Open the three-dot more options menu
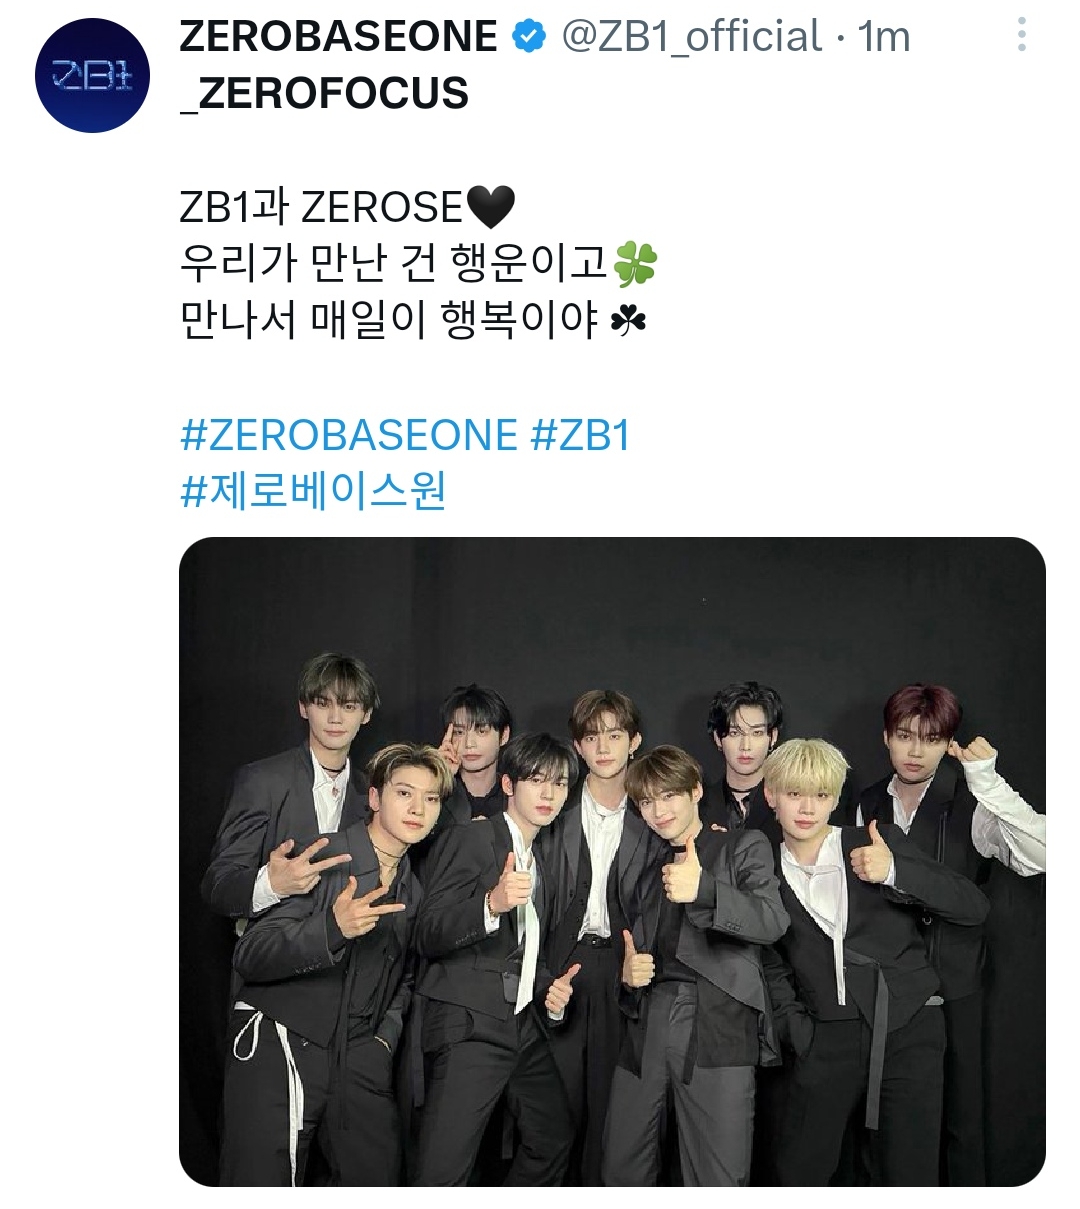Viewport: 1080px width, 1209px height. 1021,36
